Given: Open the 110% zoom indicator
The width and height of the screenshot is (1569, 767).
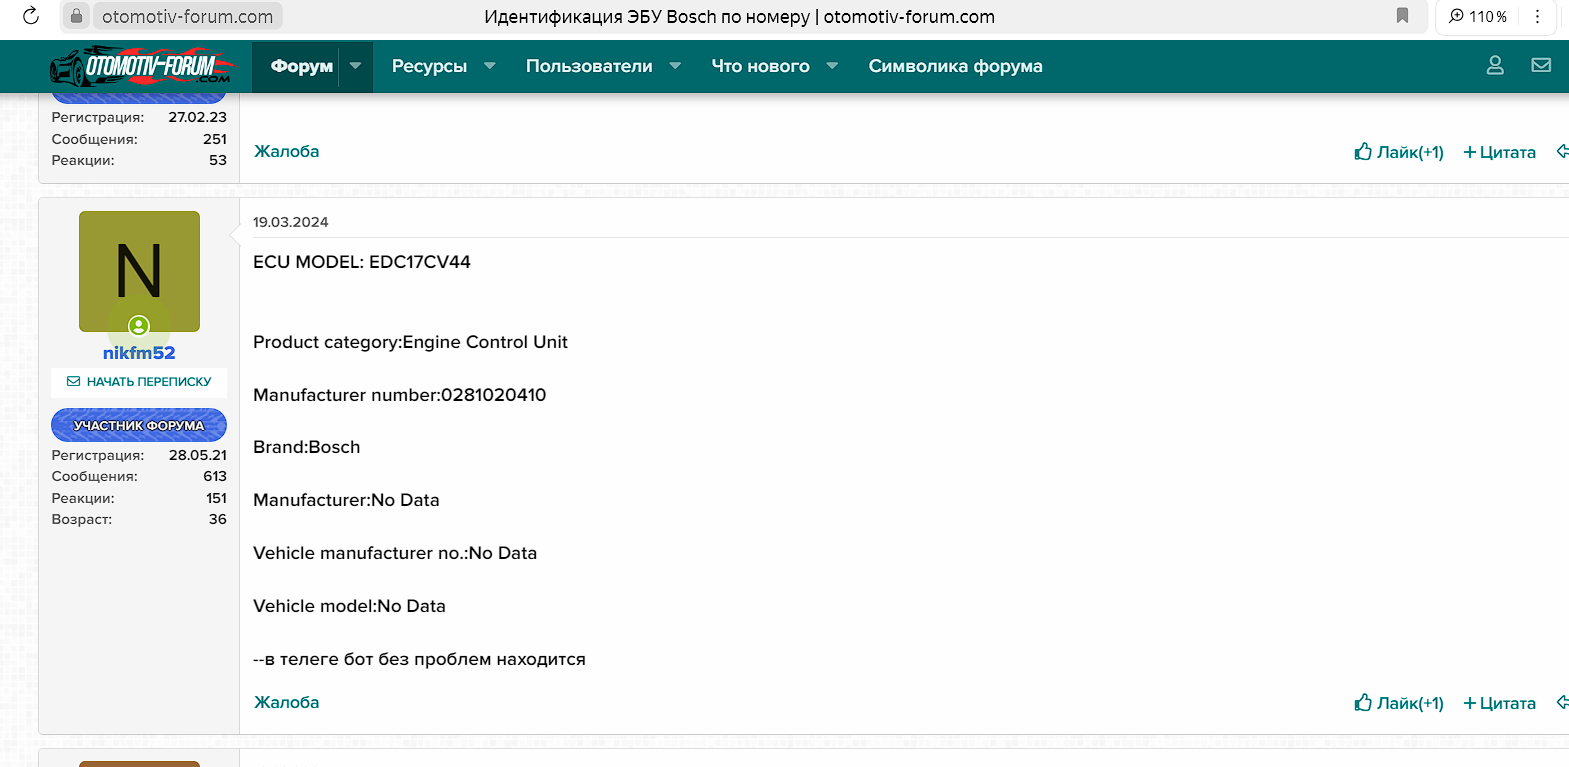Looking at the screenshot, I should [1478, 16].
